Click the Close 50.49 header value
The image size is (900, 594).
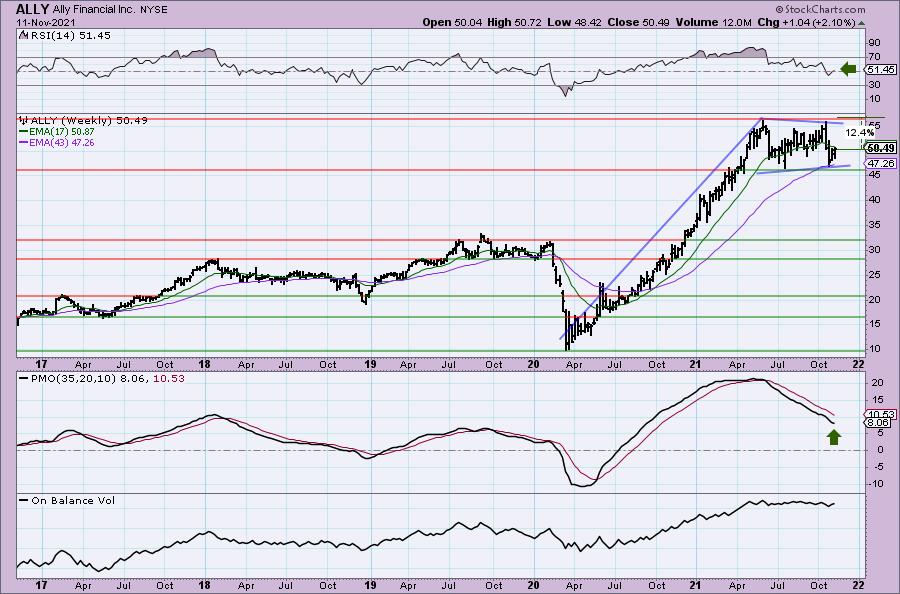point(637,22)
